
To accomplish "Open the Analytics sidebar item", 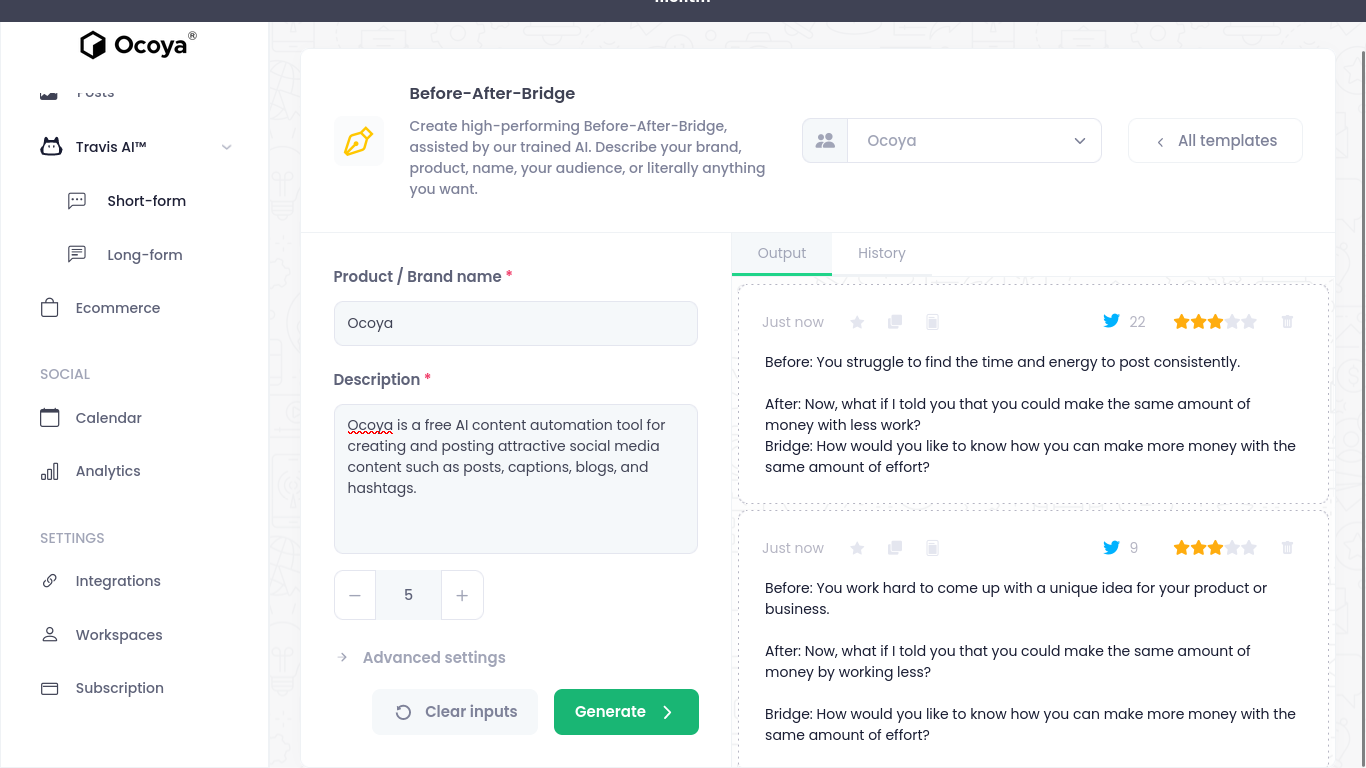I will point(107,471).
